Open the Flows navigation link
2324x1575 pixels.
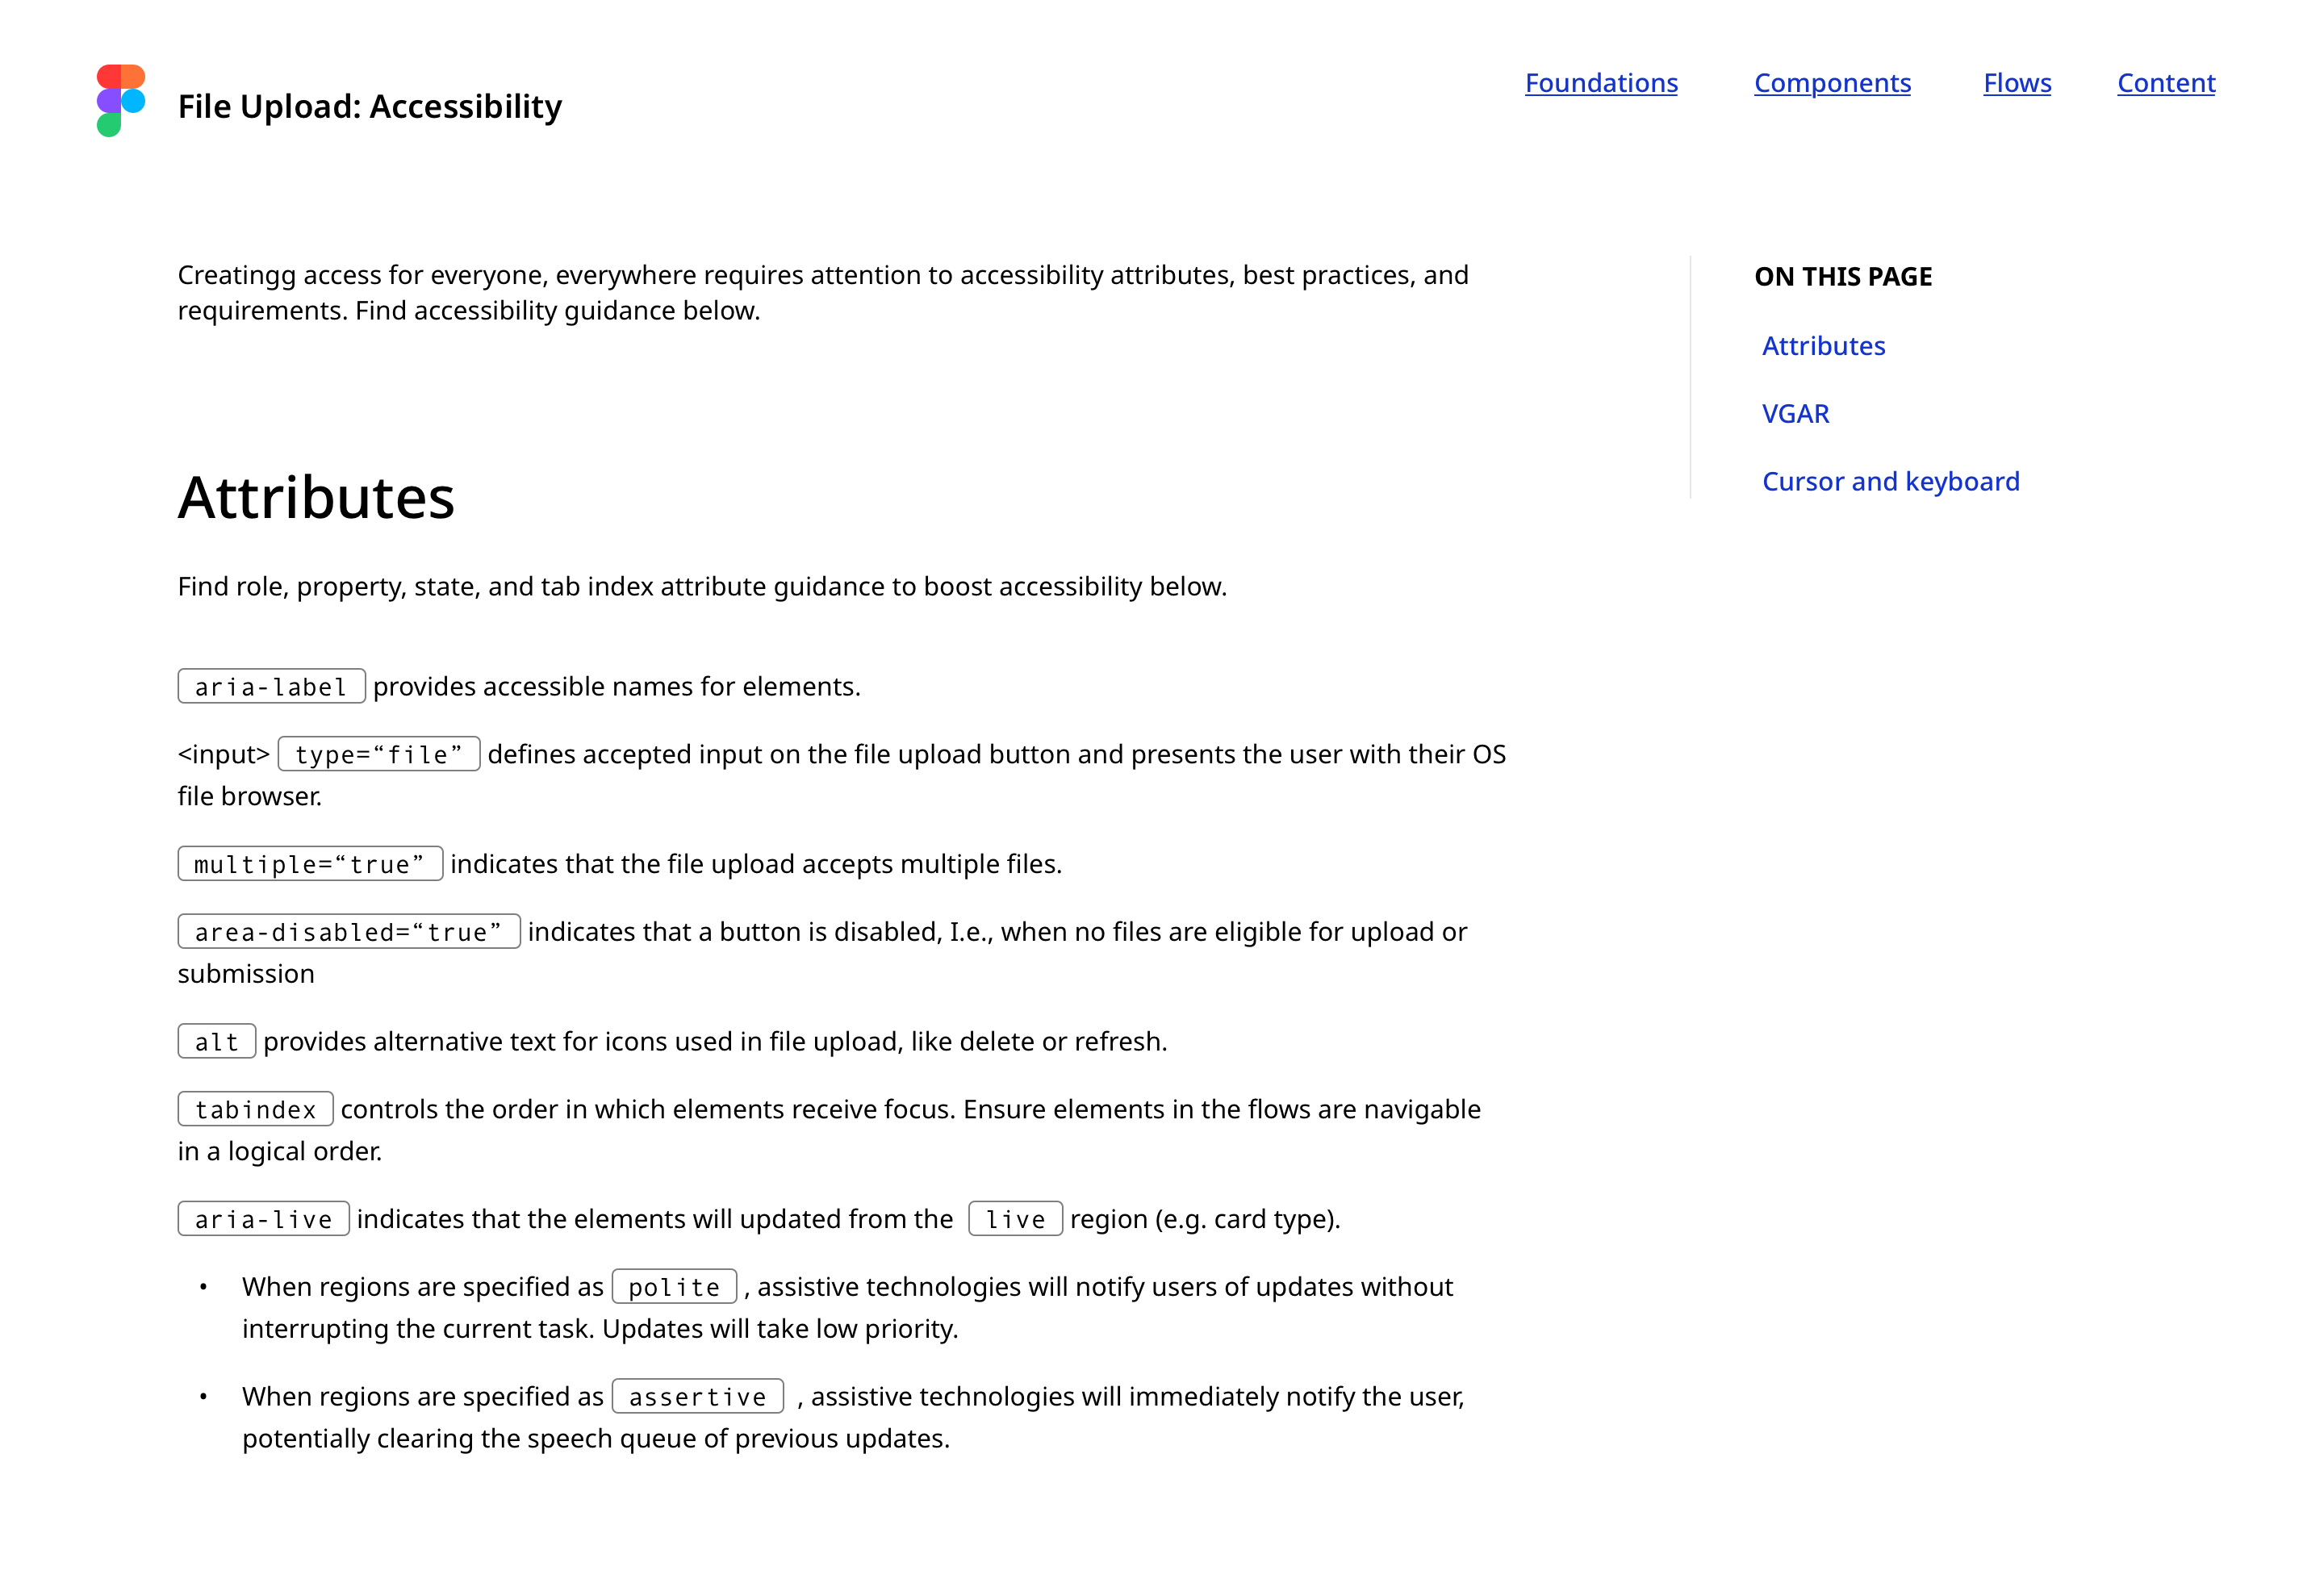[2017, 83]
